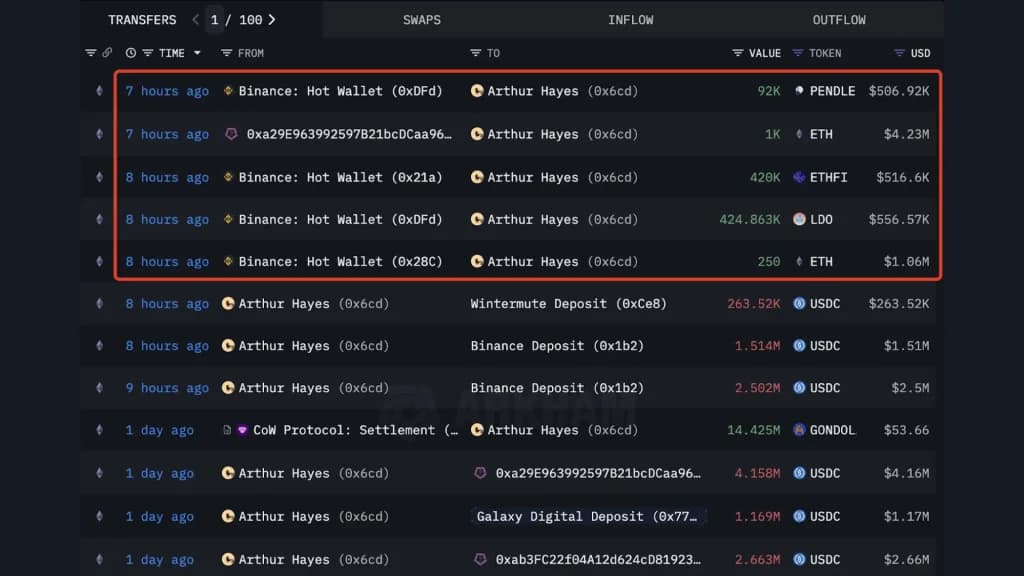Sort by time using the arrow beside TIME

(x=197, y=53)
